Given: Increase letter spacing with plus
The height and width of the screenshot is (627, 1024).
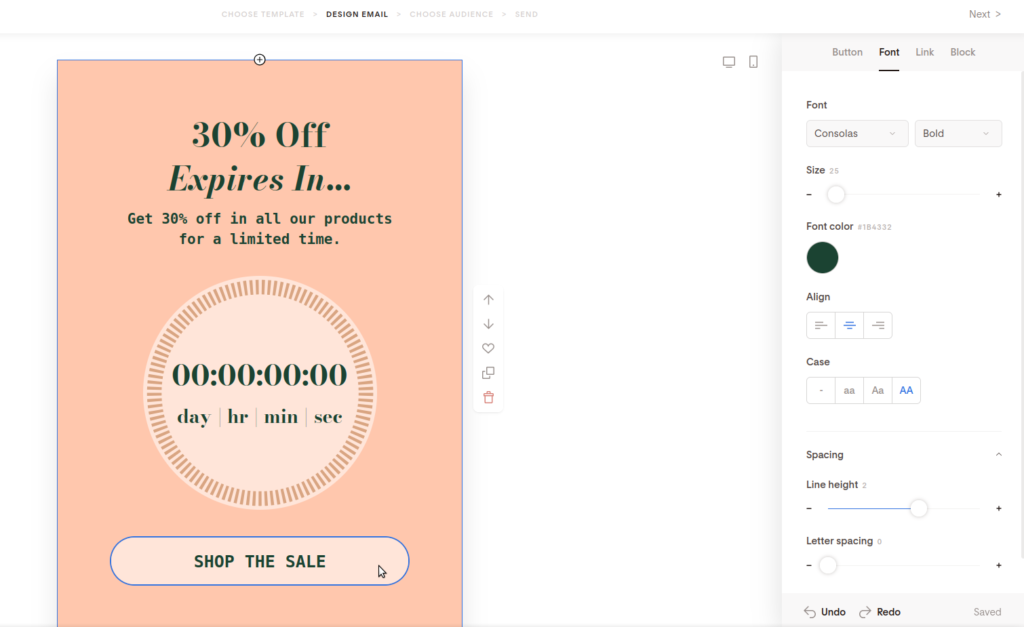Looking at the screenshot, I should point(999,565).
